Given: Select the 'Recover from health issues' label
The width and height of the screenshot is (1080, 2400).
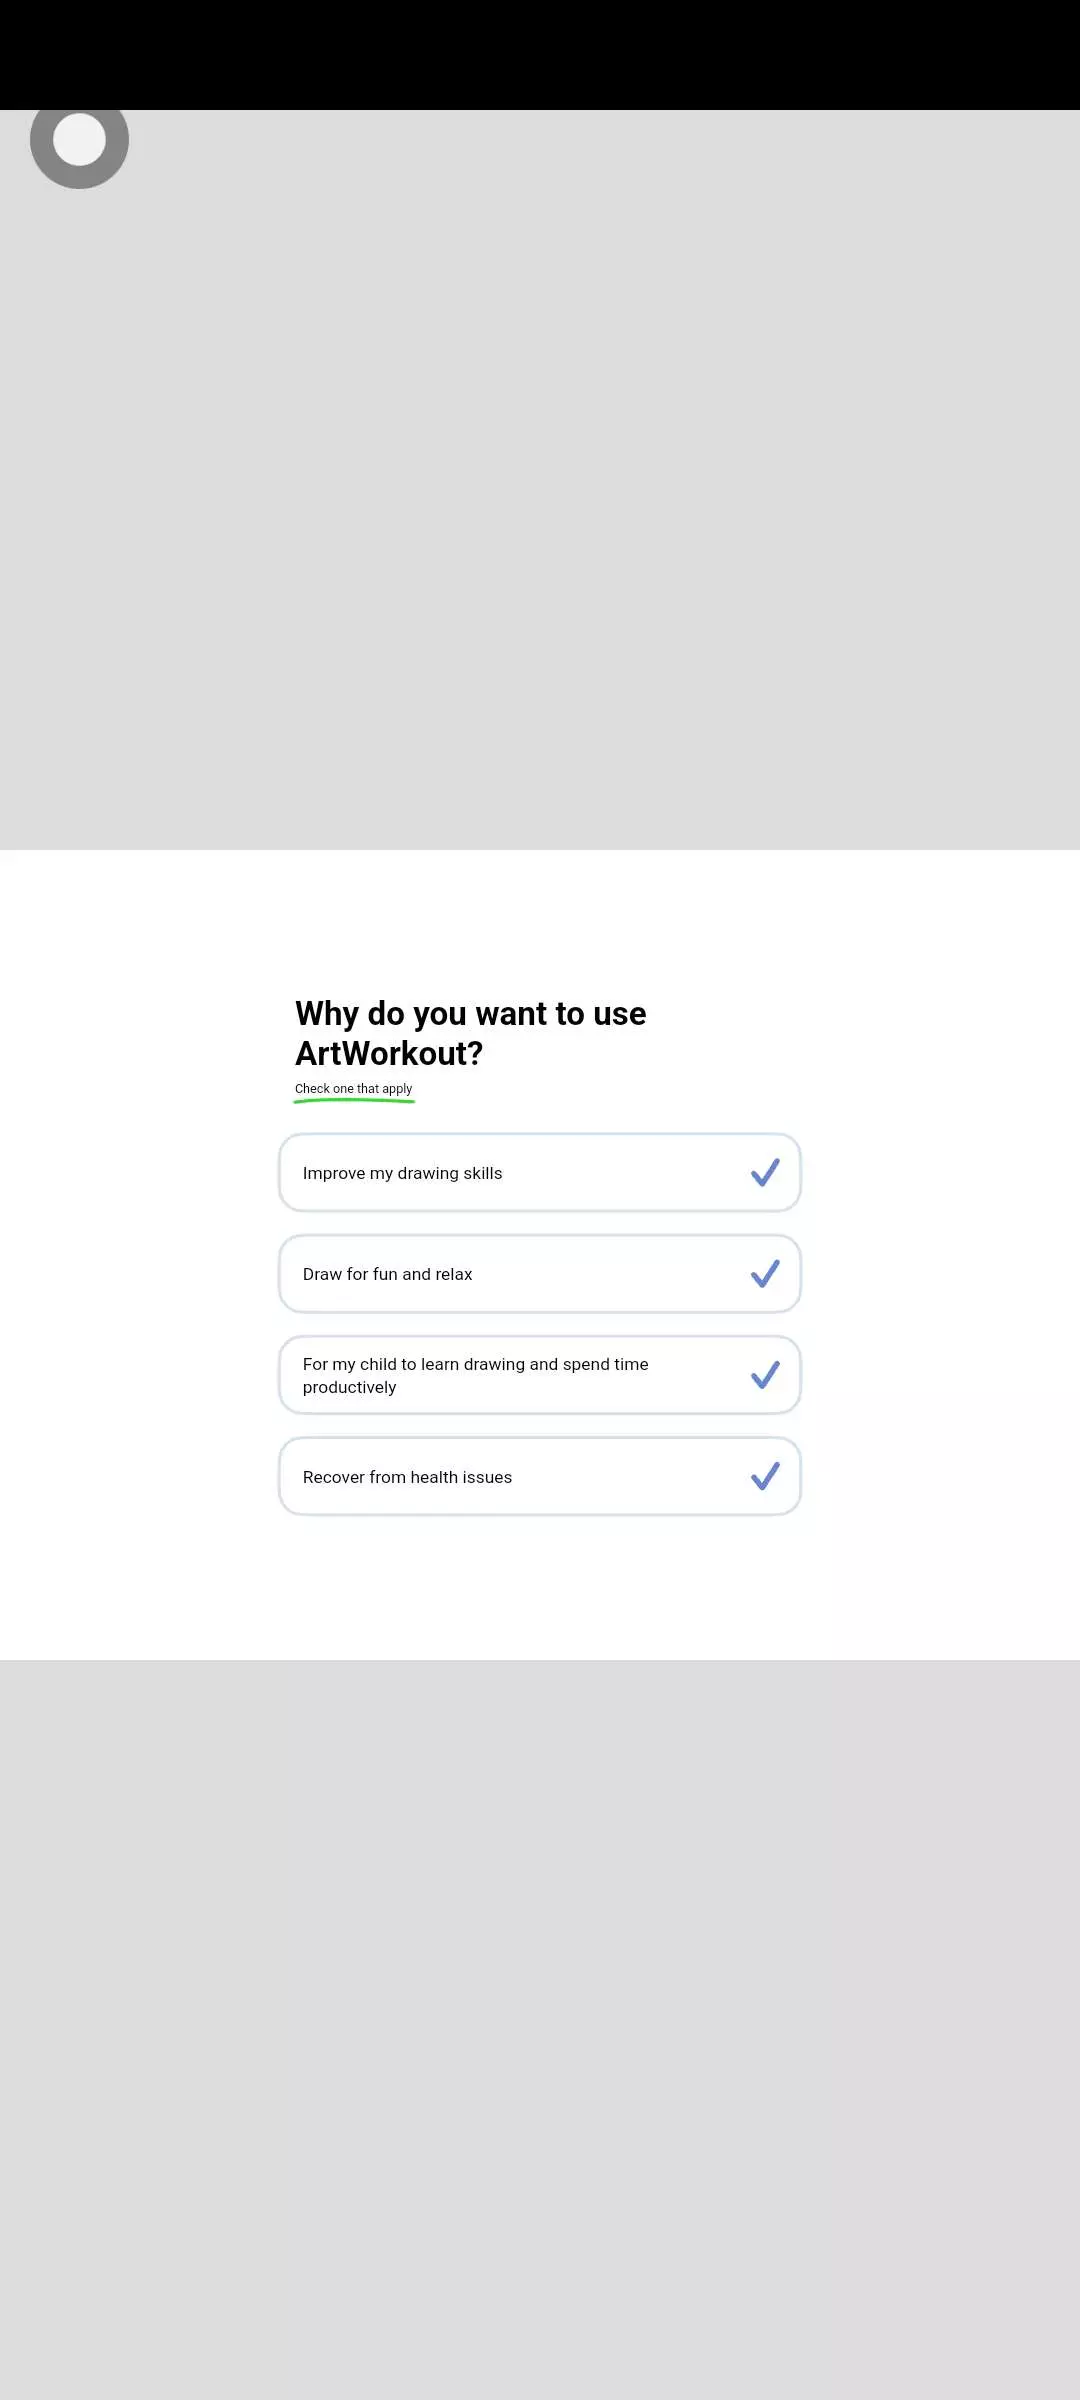Looking at the screenshot, I should [x=407, y=1477].
